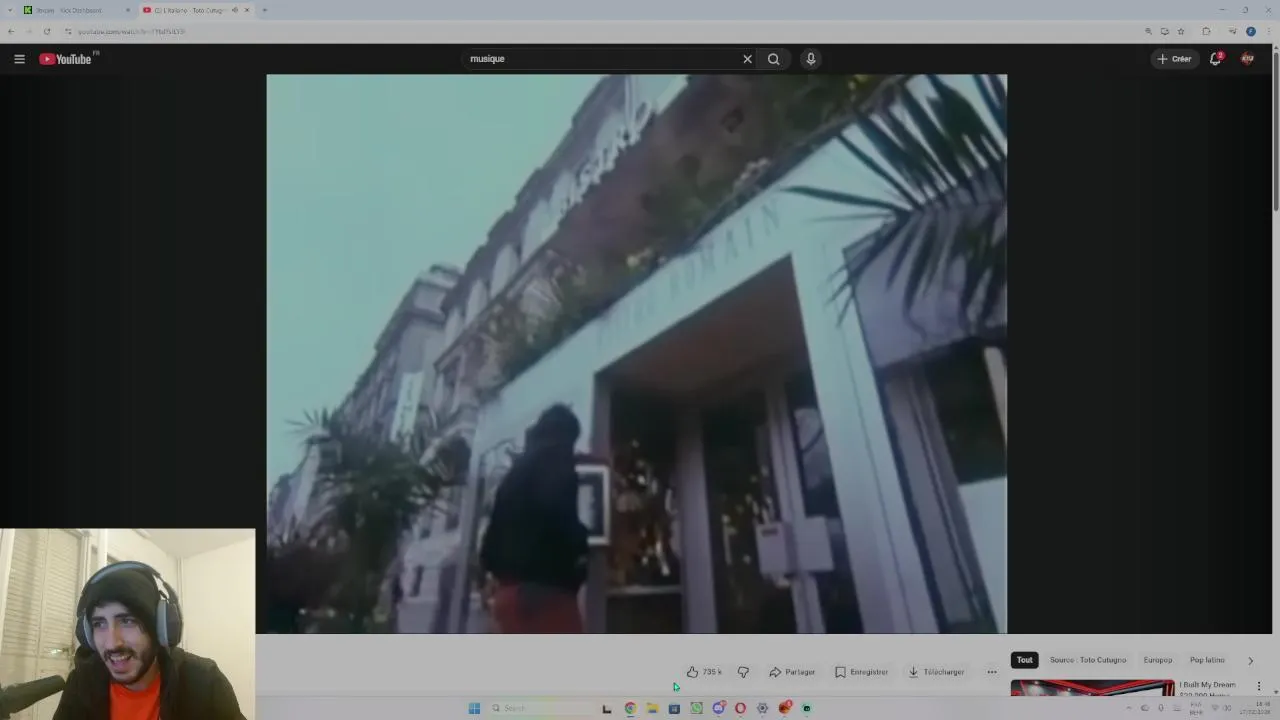Open the browser media control icon
The height and width of the screenshot is (720, 1280).
coord(1232,31)
